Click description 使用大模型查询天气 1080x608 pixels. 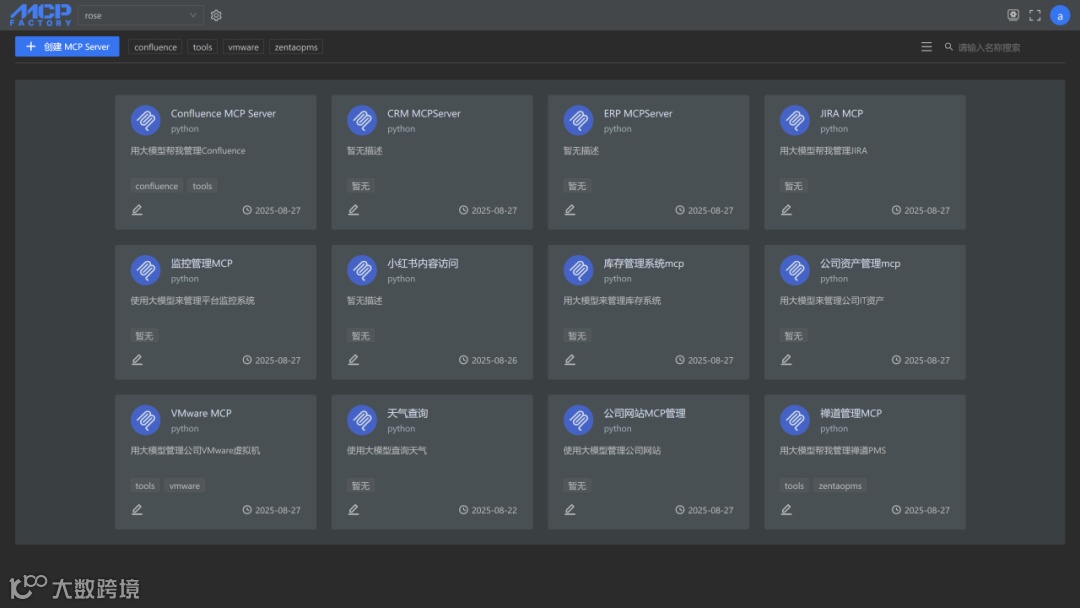click(386, 451)
